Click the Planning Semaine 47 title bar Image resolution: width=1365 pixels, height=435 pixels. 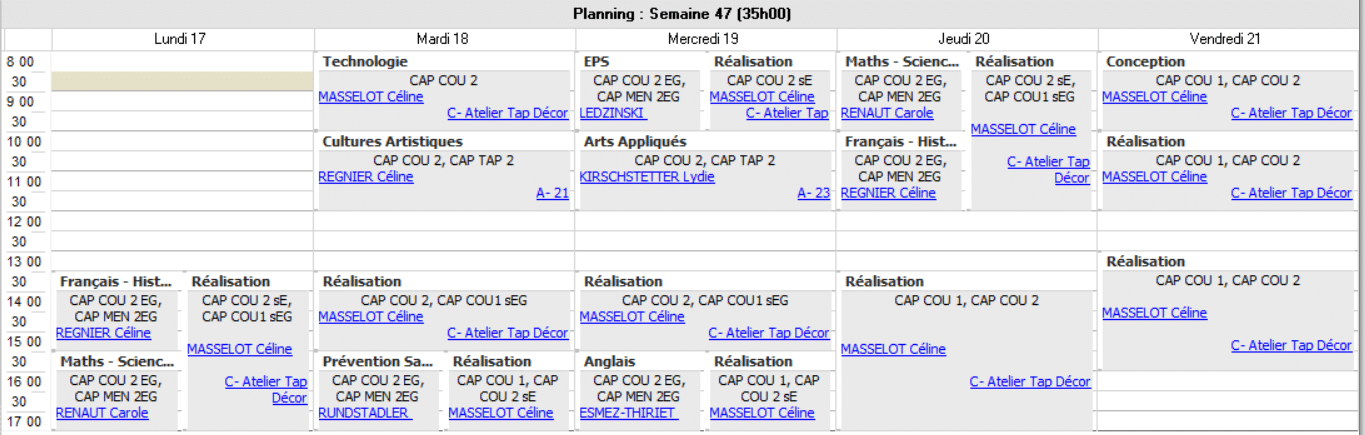(x=682, y=13)
